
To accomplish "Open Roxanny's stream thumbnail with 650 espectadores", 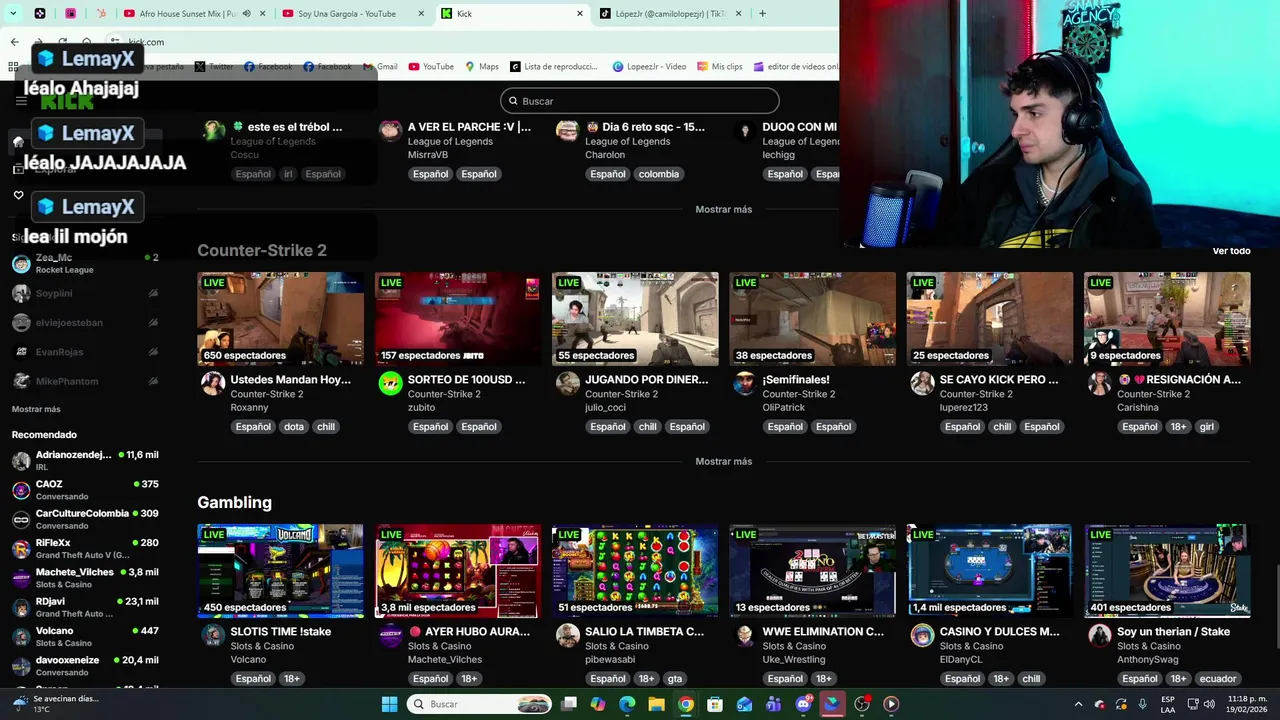I will 280,319.
